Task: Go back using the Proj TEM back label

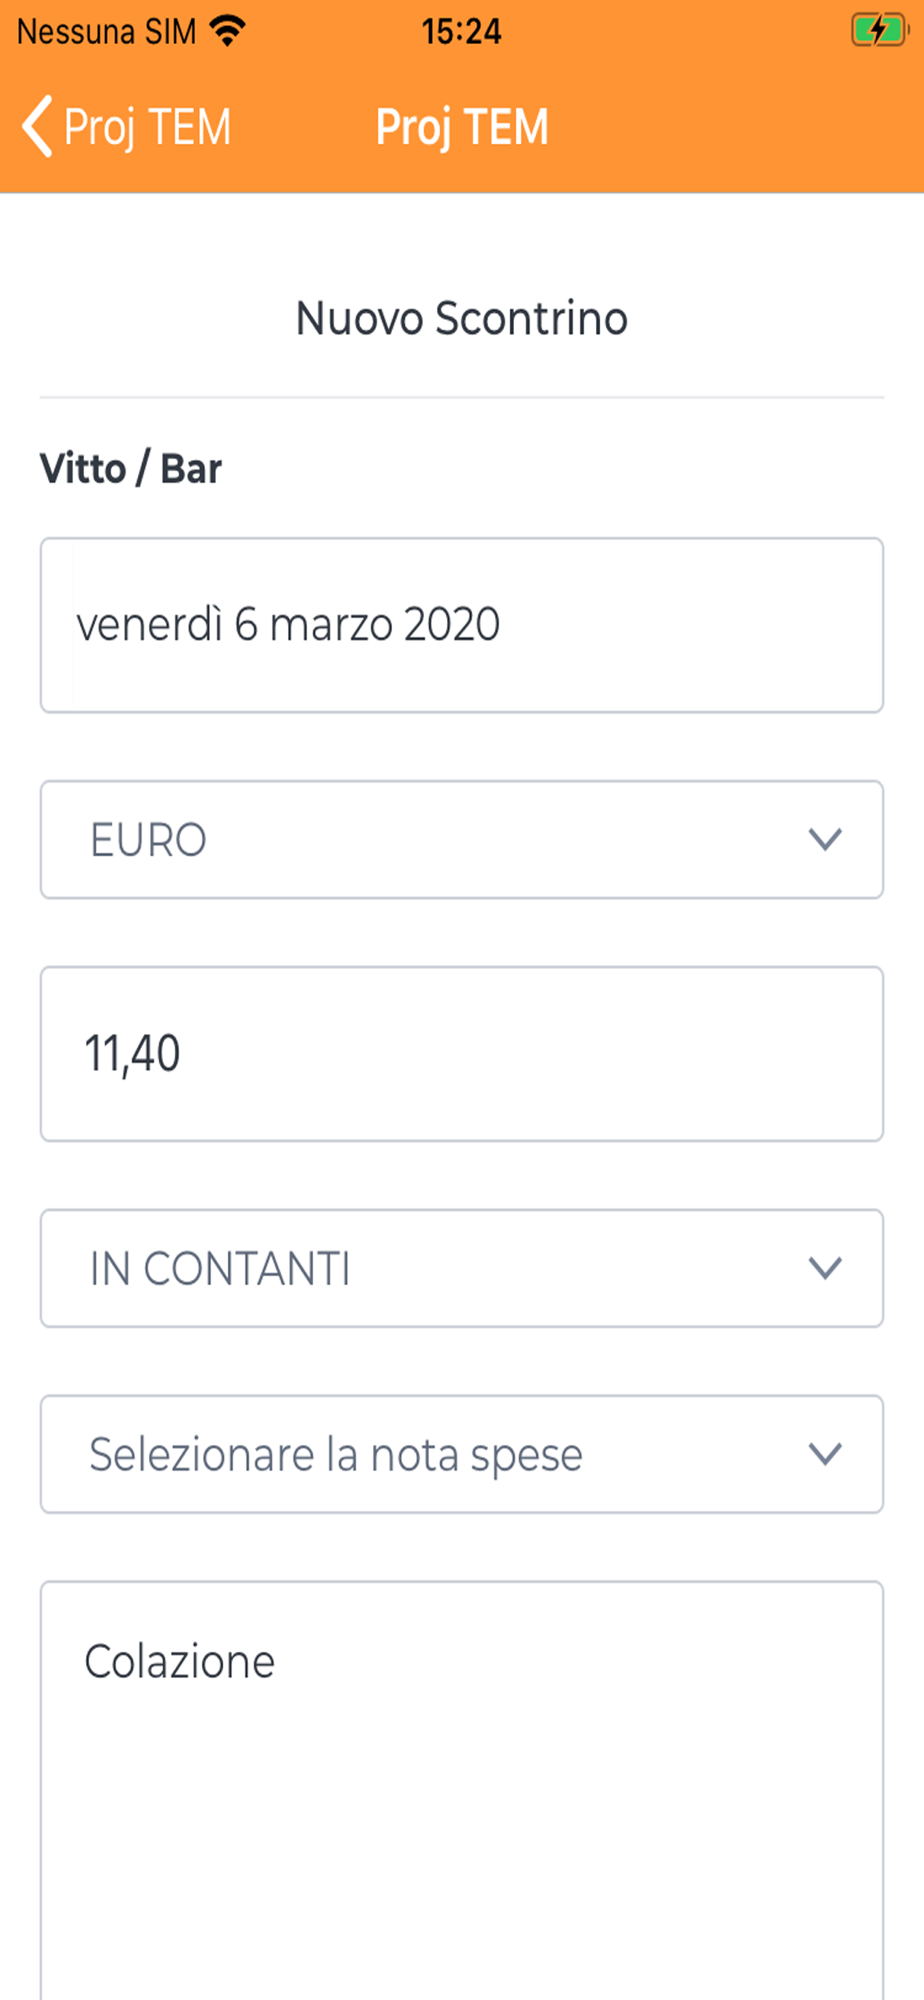Action: pyautogui.click(x=147, y=127)
